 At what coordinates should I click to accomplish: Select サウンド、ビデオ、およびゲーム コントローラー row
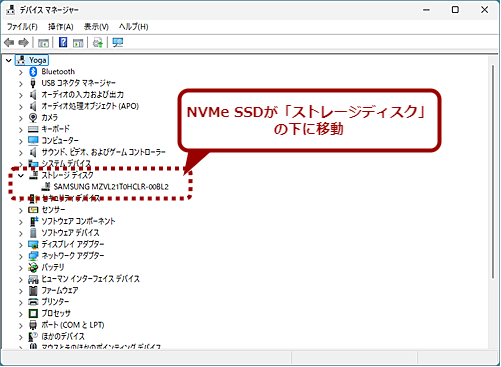click(103, 152)
